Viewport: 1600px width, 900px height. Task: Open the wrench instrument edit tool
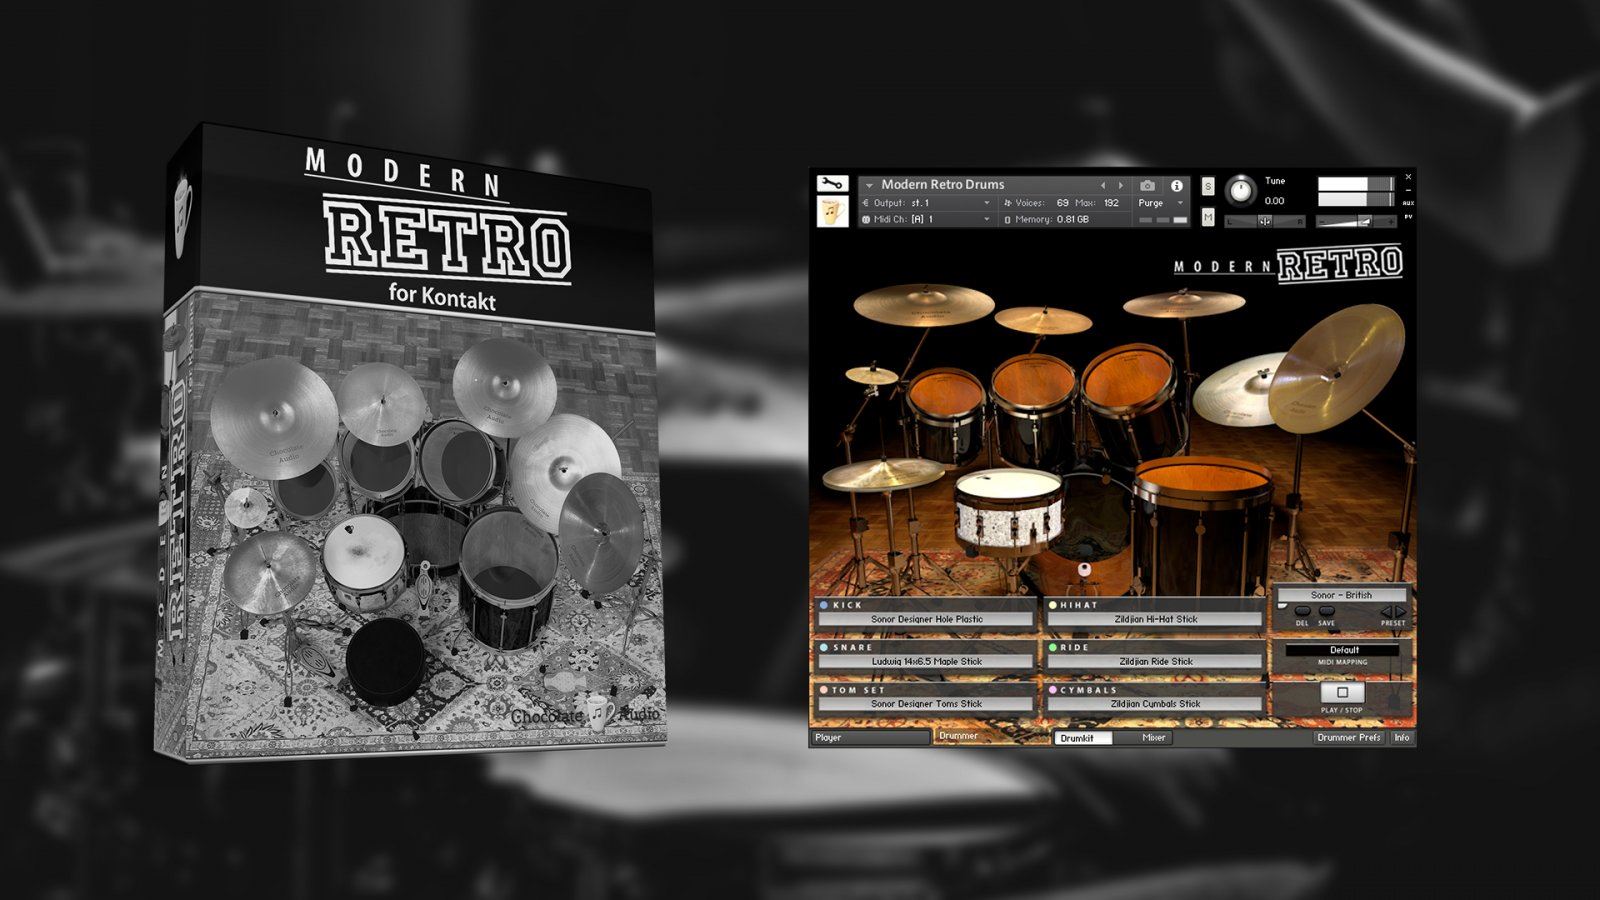pos(832,184)
